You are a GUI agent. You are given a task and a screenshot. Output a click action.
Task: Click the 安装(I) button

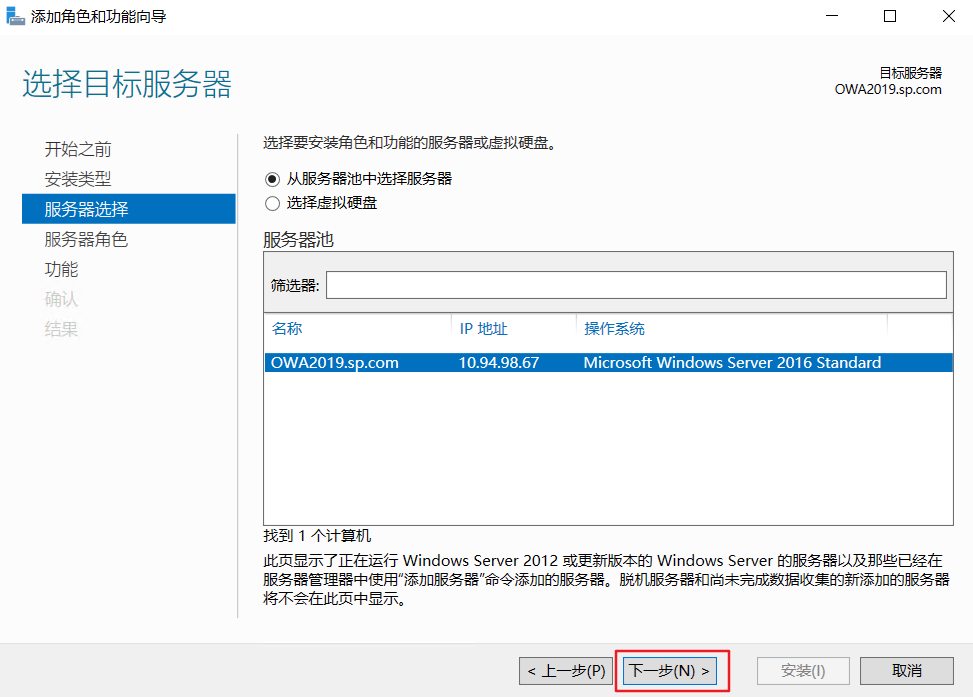[803, 671]
